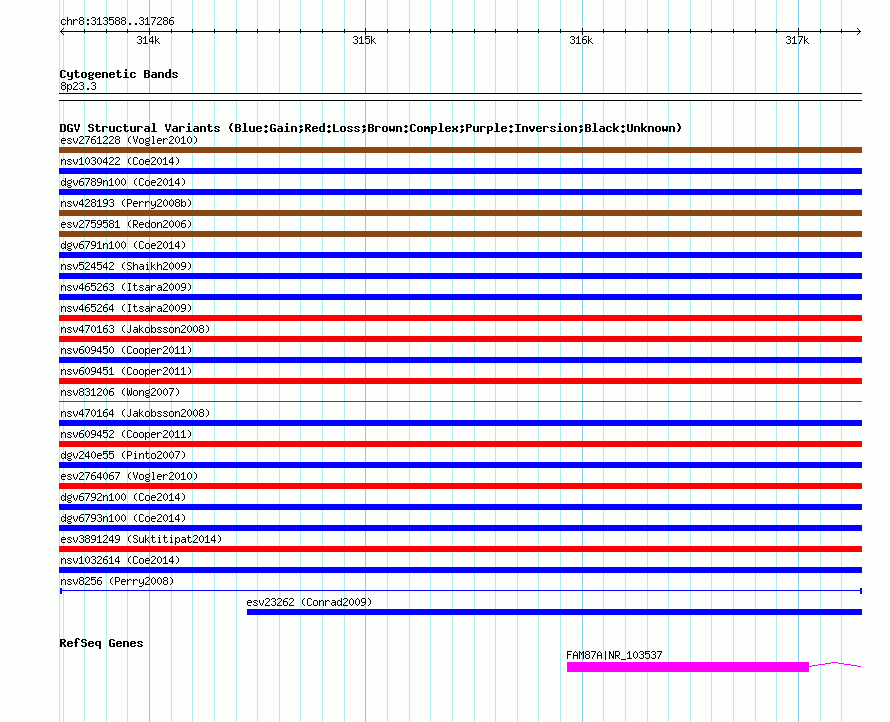Click dgv240e55 (Pinto2007) variant label
890x722 pixels.
(123, 455)
